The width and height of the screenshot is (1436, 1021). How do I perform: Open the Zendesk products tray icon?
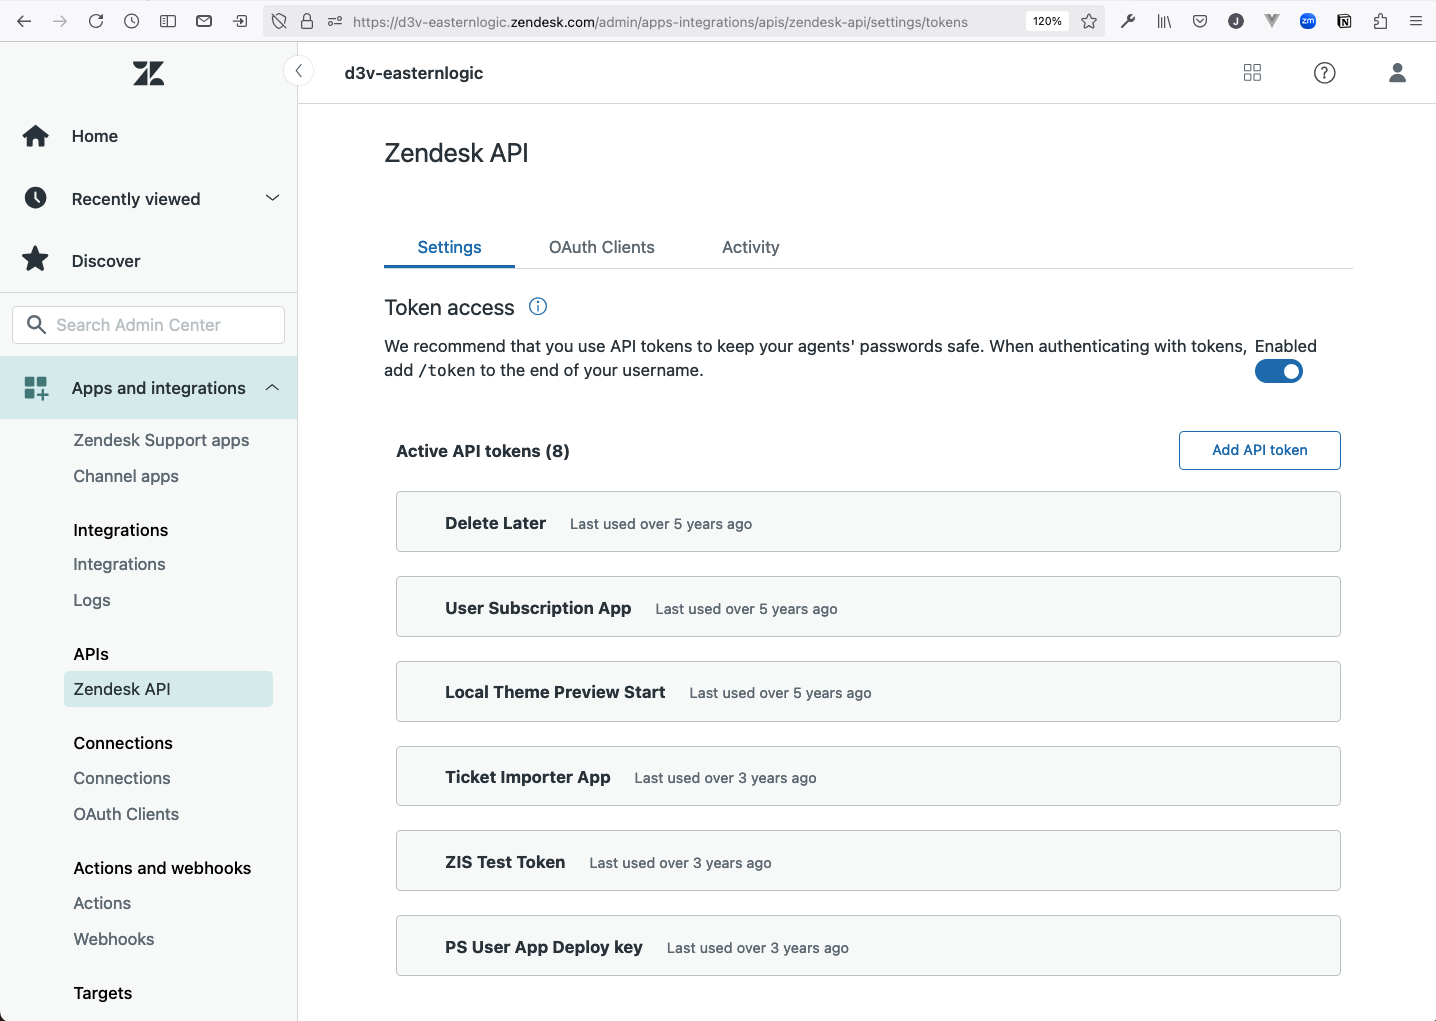point(1252,72)
